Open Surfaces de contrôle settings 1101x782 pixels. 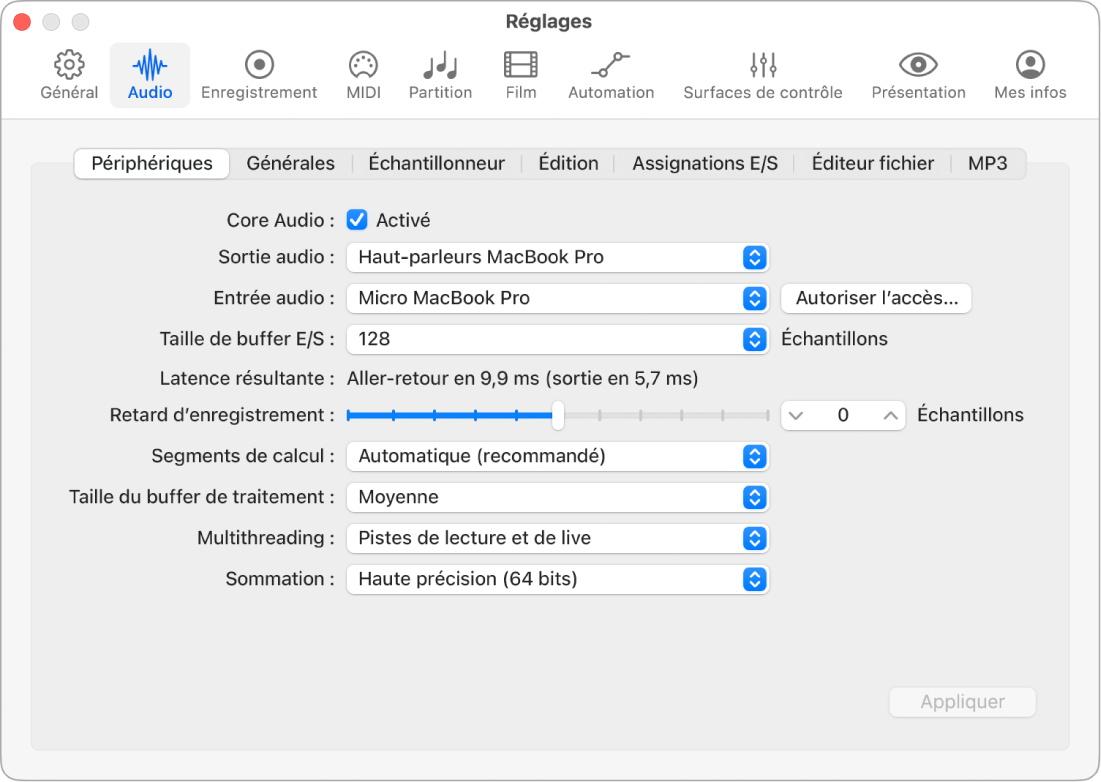click(762, 74)
